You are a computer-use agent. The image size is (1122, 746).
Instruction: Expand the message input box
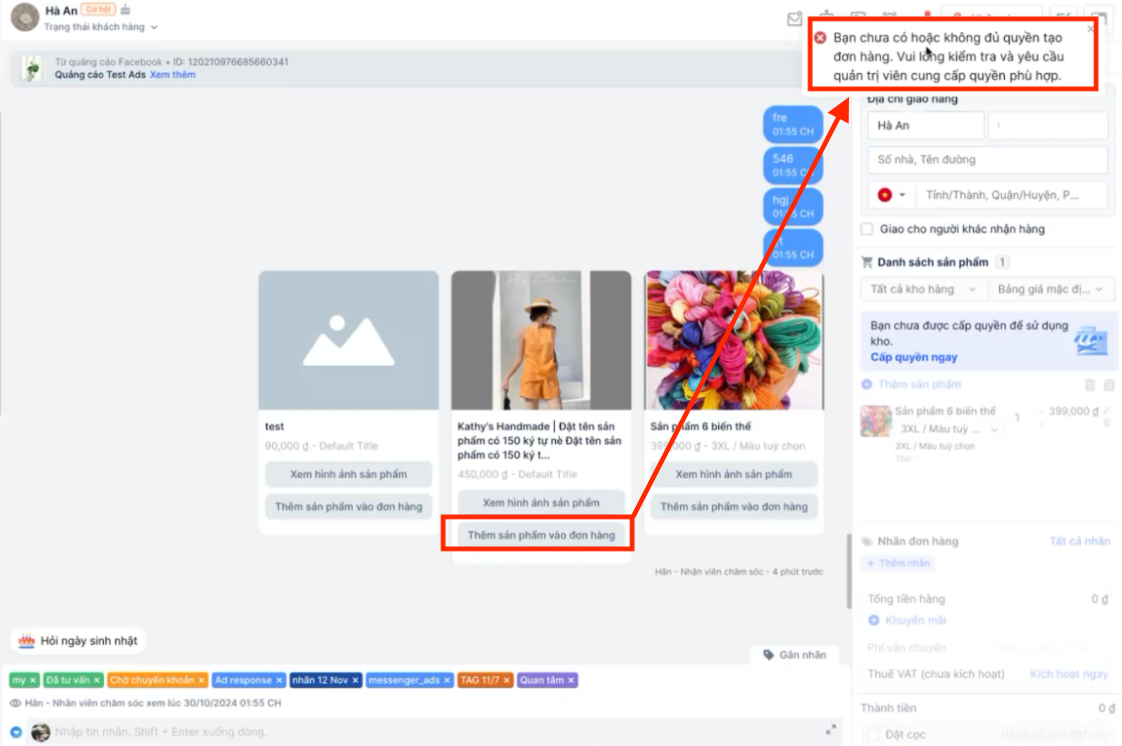(830, 730)
